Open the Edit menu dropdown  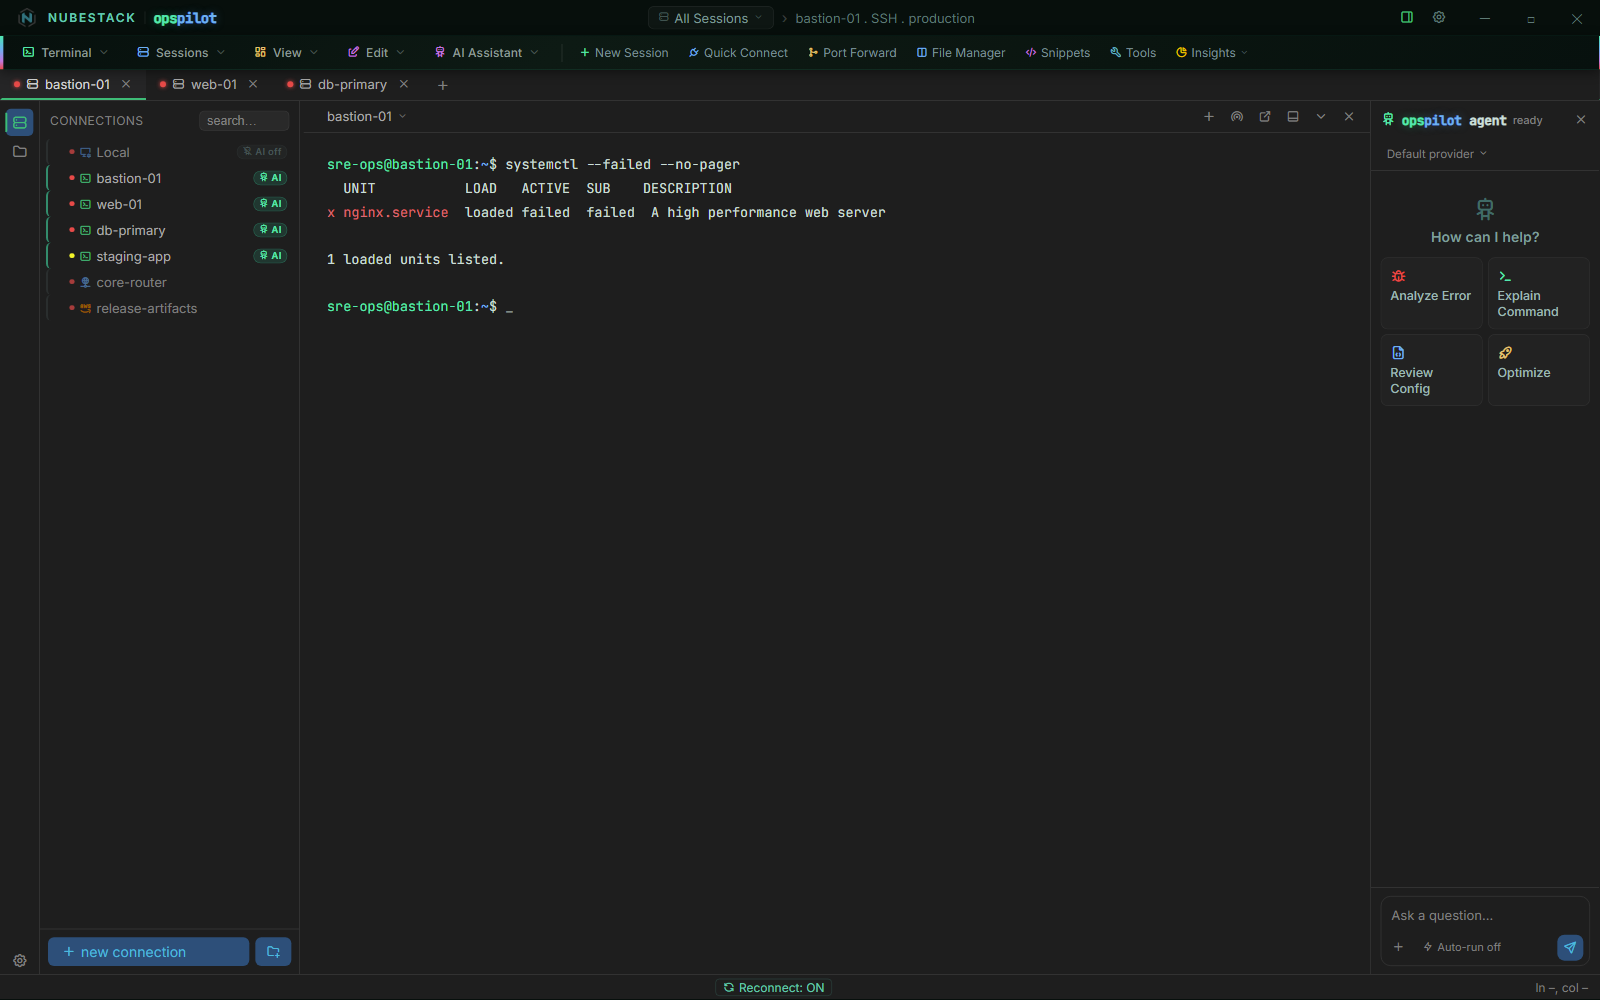coord(376,53)
